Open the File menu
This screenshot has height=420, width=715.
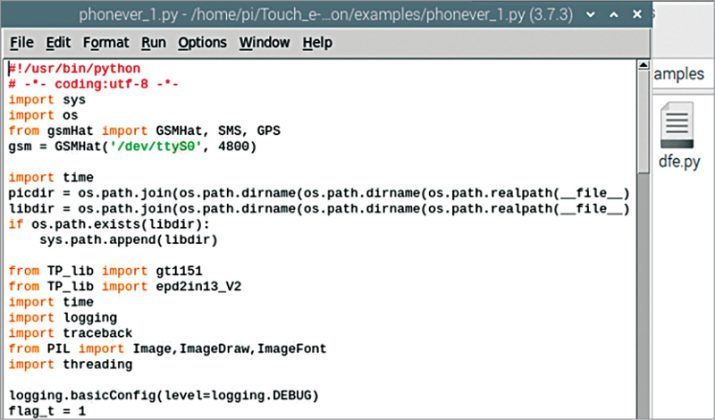point(21,43)
